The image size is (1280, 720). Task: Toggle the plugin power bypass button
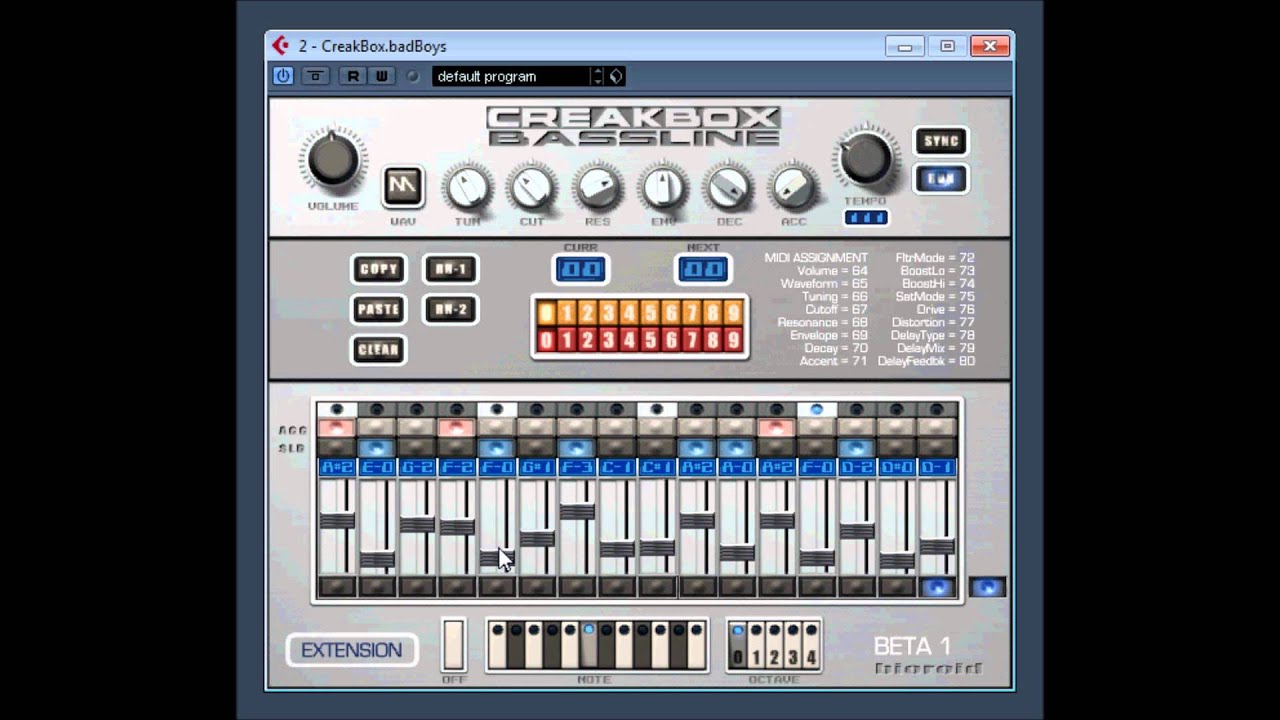point(283,76)
